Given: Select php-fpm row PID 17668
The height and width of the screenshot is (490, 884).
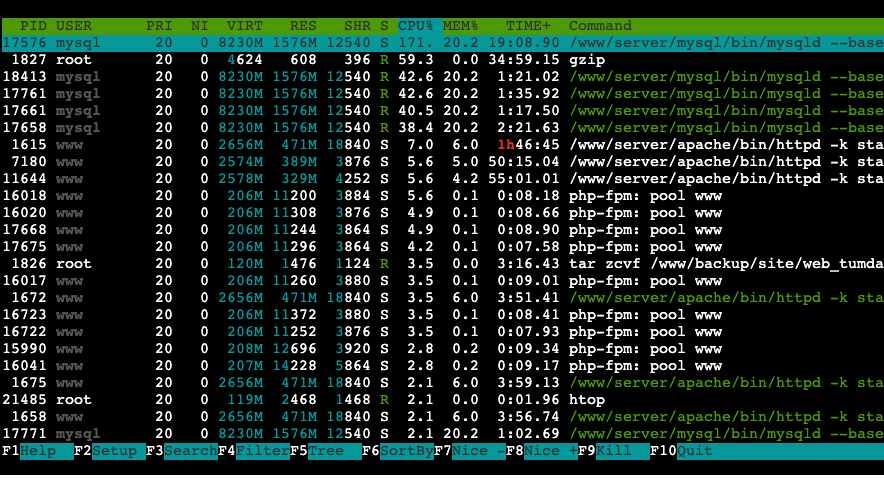Looking at the screenshot, I should tap(443, 229).
